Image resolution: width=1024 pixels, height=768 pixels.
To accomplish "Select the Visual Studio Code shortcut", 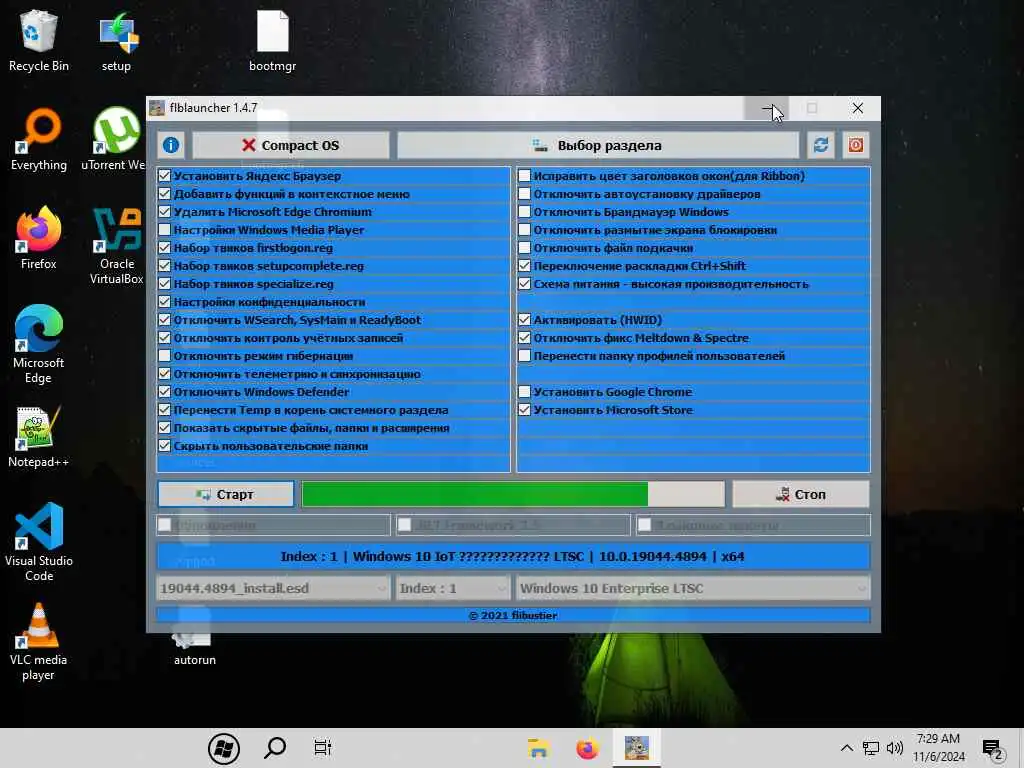I will (x=39, y=542).
